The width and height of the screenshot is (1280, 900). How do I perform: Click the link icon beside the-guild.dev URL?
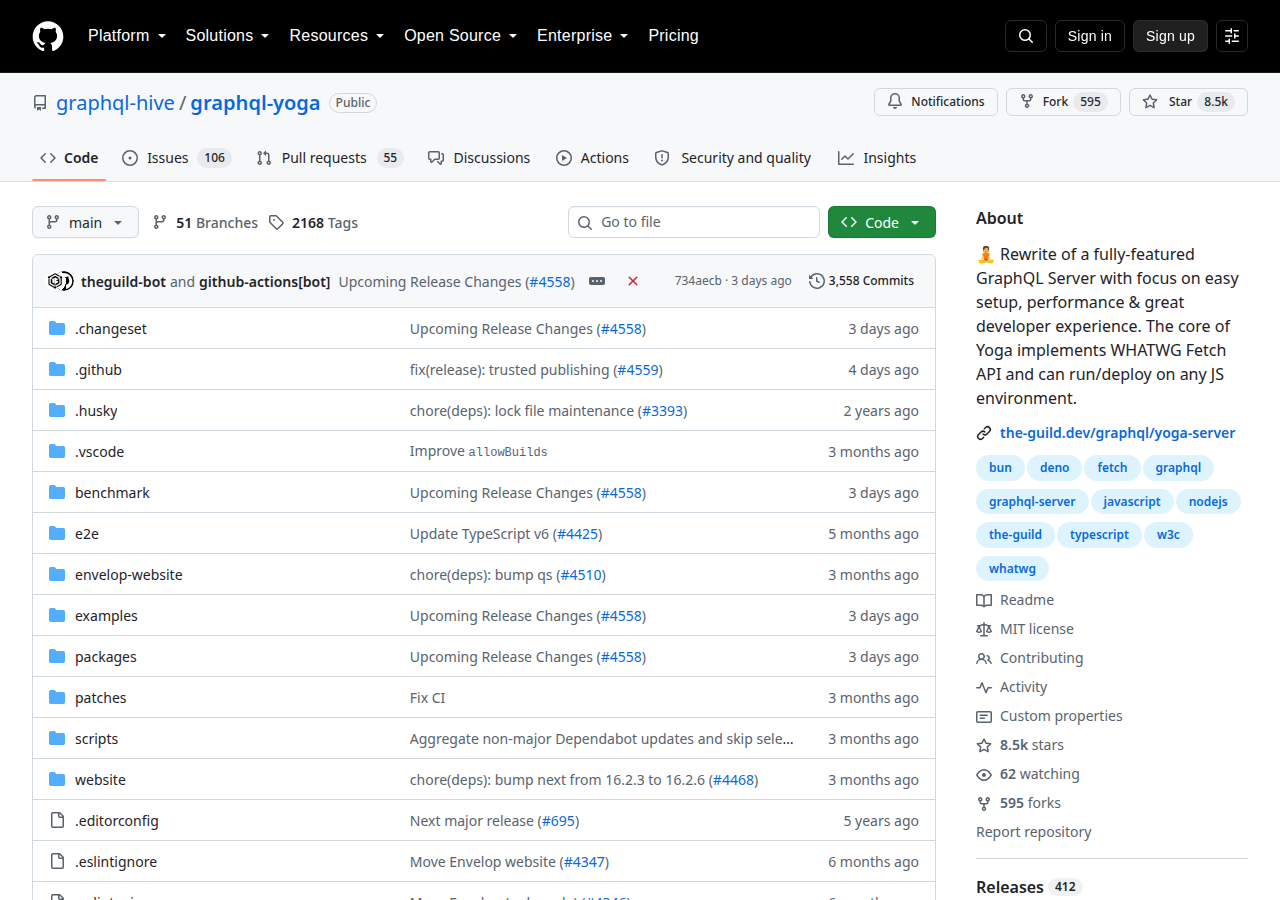984,433
